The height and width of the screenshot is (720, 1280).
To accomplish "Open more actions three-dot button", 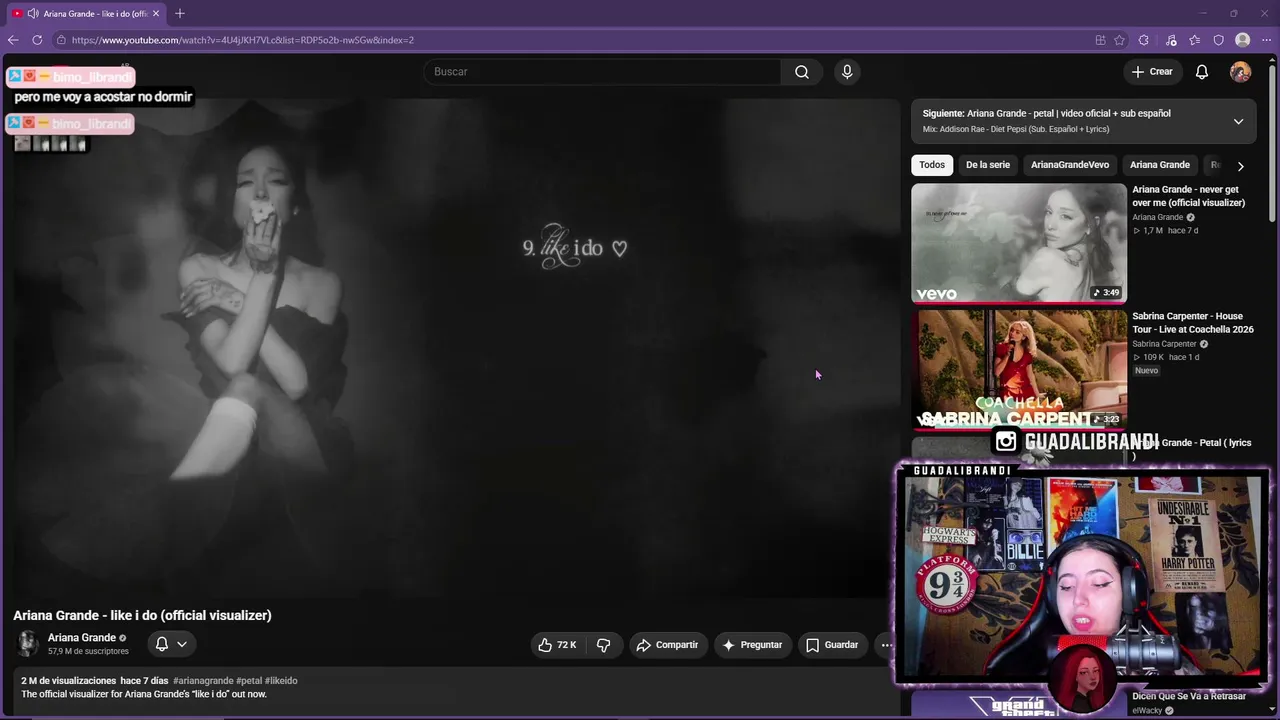I will click(886, 645).
